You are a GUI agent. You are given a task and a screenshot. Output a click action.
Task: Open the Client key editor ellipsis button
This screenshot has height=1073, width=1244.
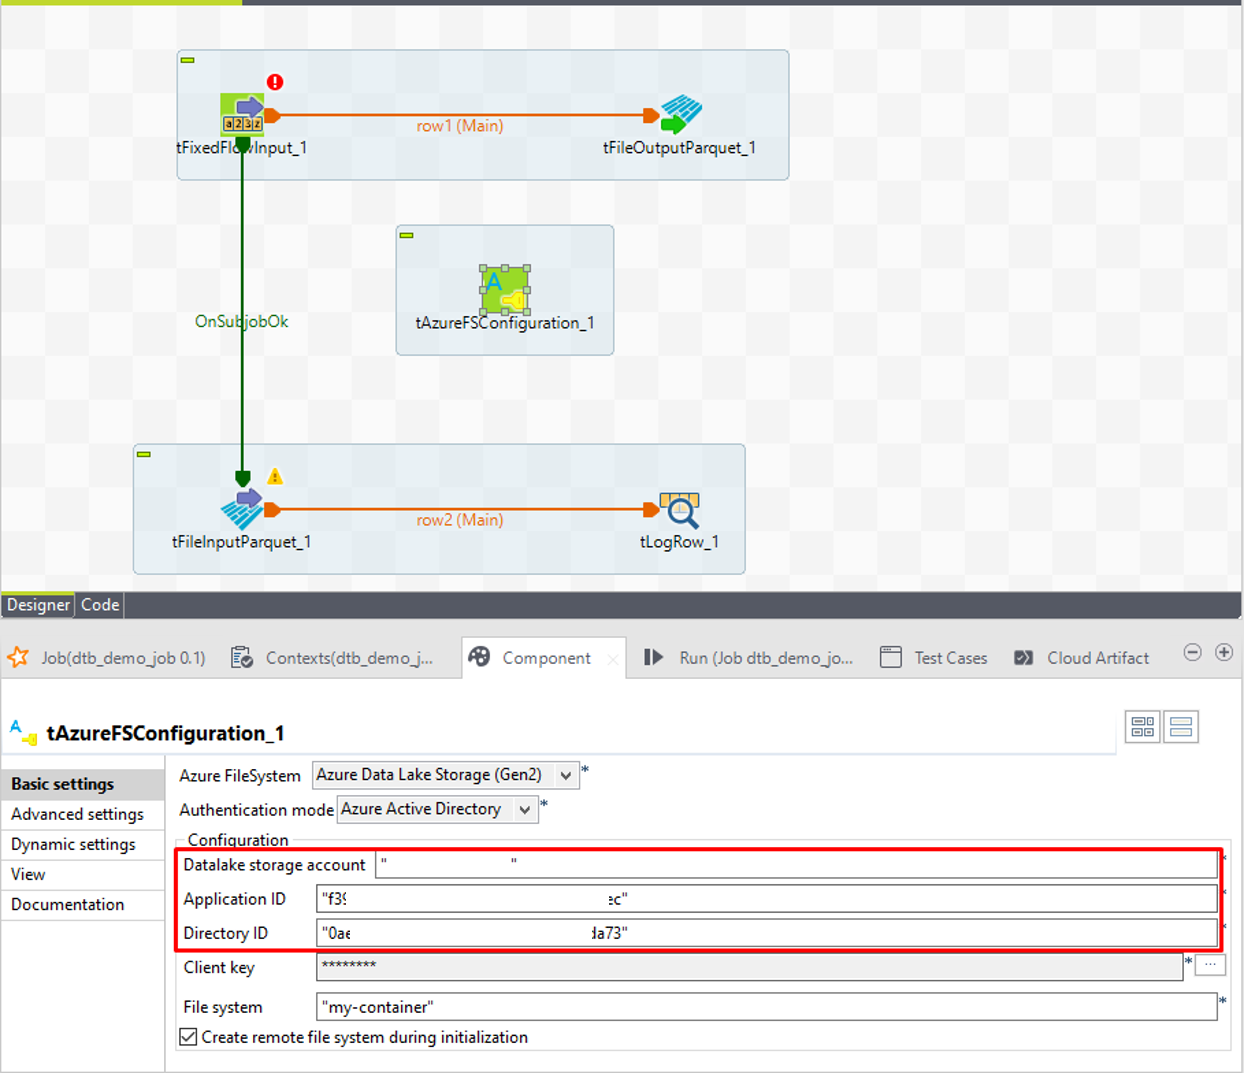(1210, 965)
